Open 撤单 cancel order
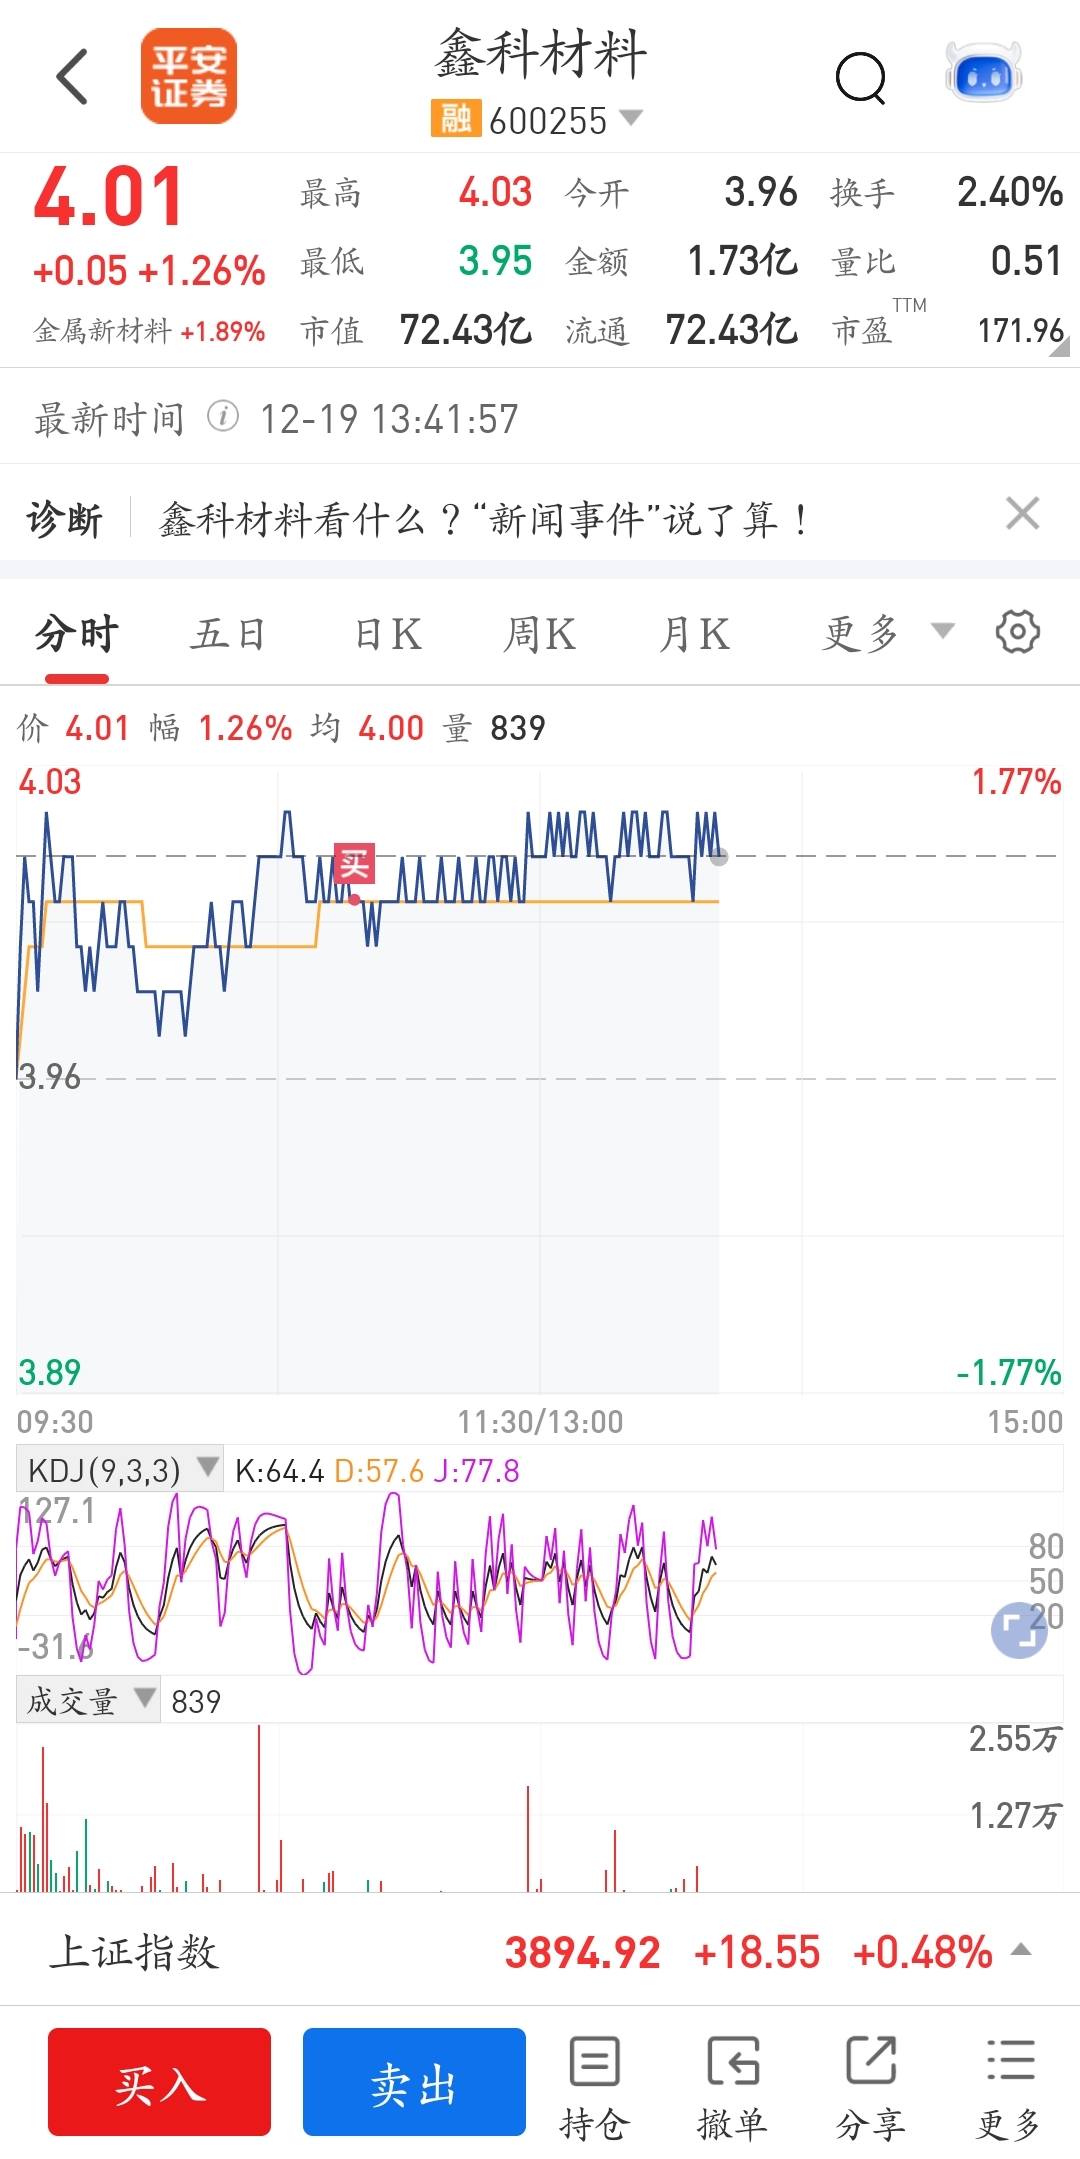 pos(733,2088)
